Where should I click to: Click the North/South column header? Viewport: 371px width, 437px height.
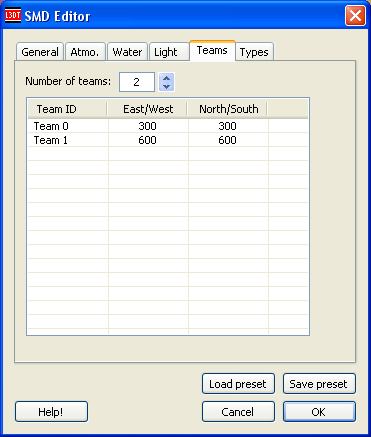click(228, 109)
